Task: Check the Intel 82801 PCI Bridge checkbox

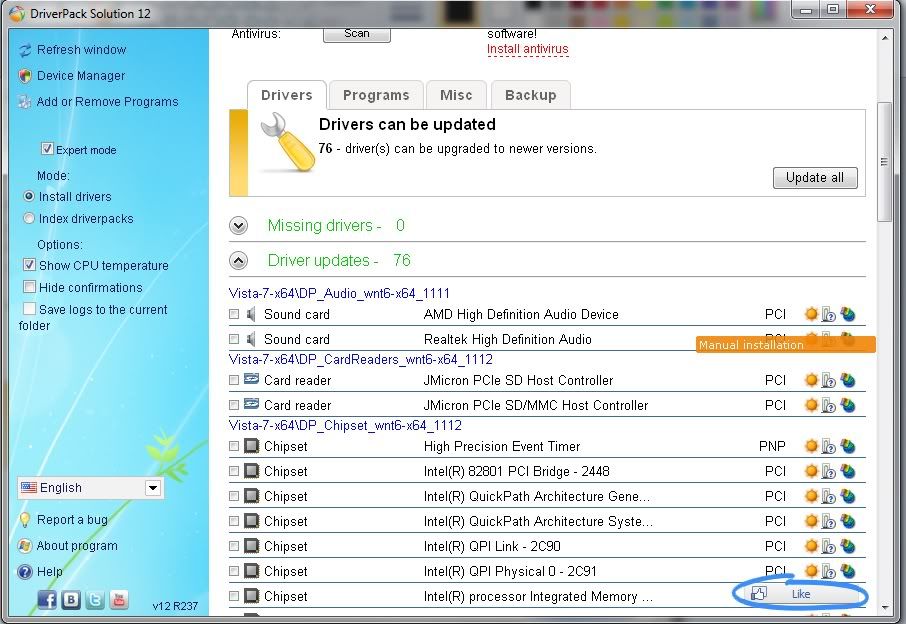Action: [234, 471]
